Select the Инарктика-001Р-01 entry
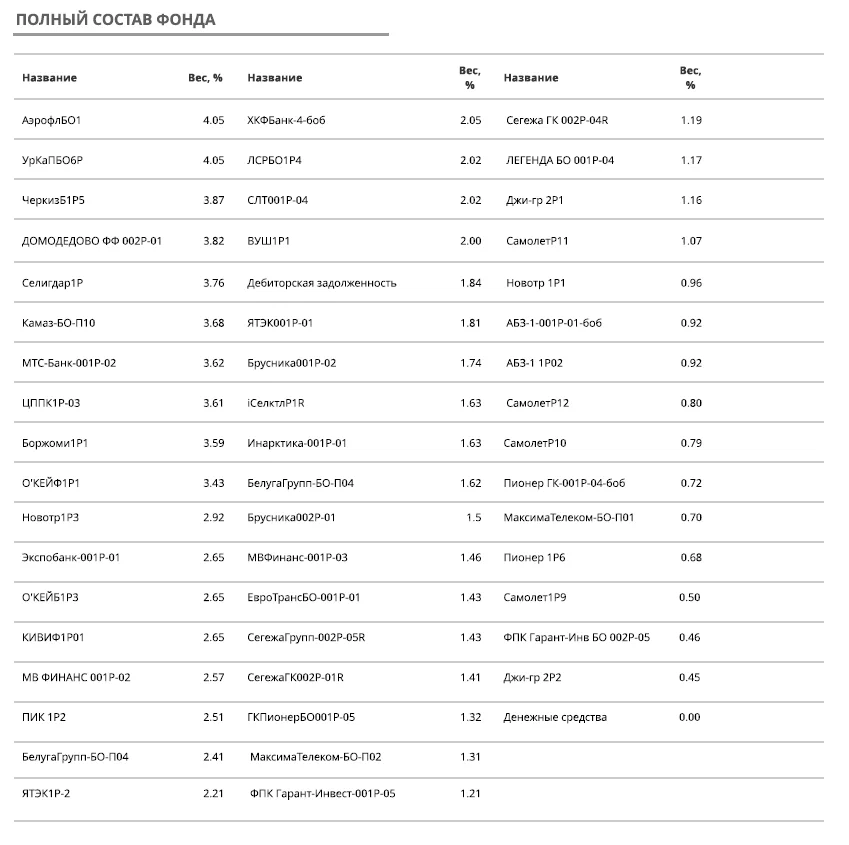849x845 pixels. (x=297, y=442)
